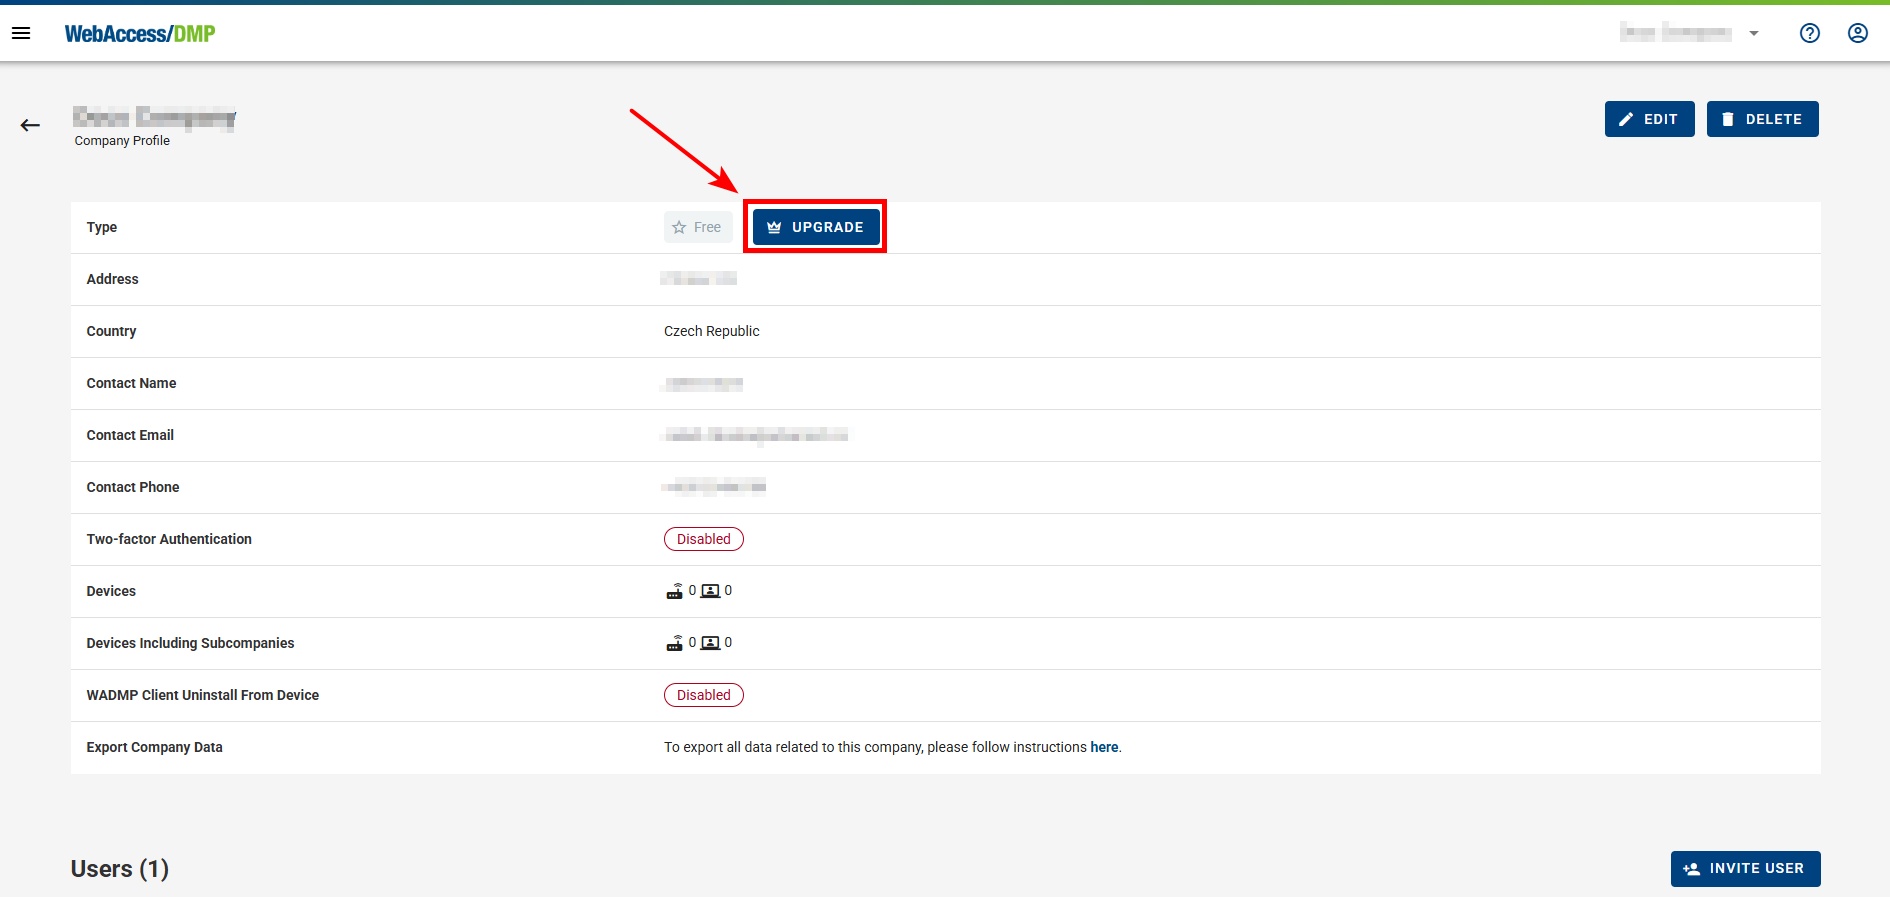Click router icon in Devices Including Subcompanies
Screen dimensions: 1890x897
click(675, 643)
